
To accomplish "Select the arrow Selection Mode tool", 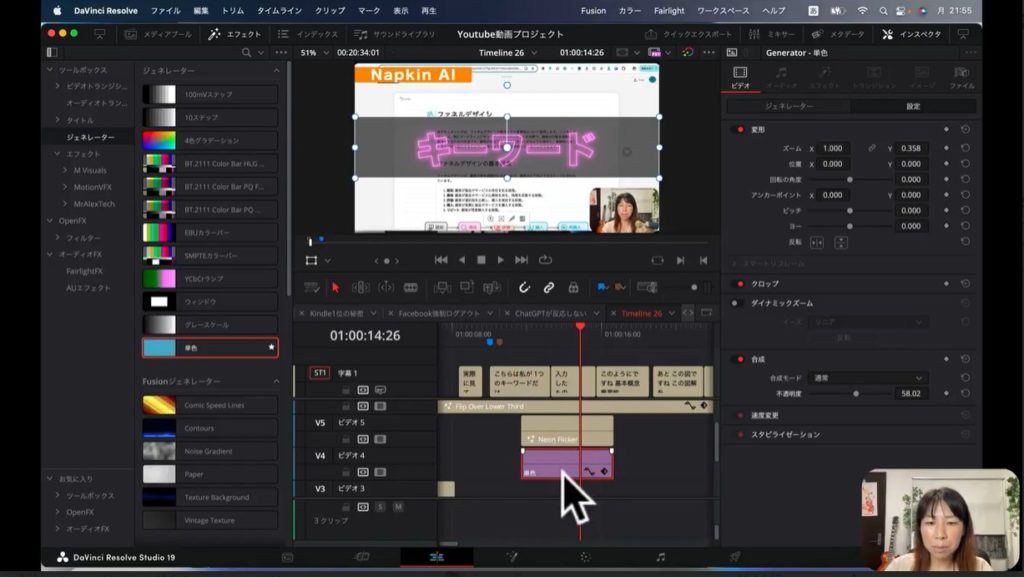I will point(335,287).
